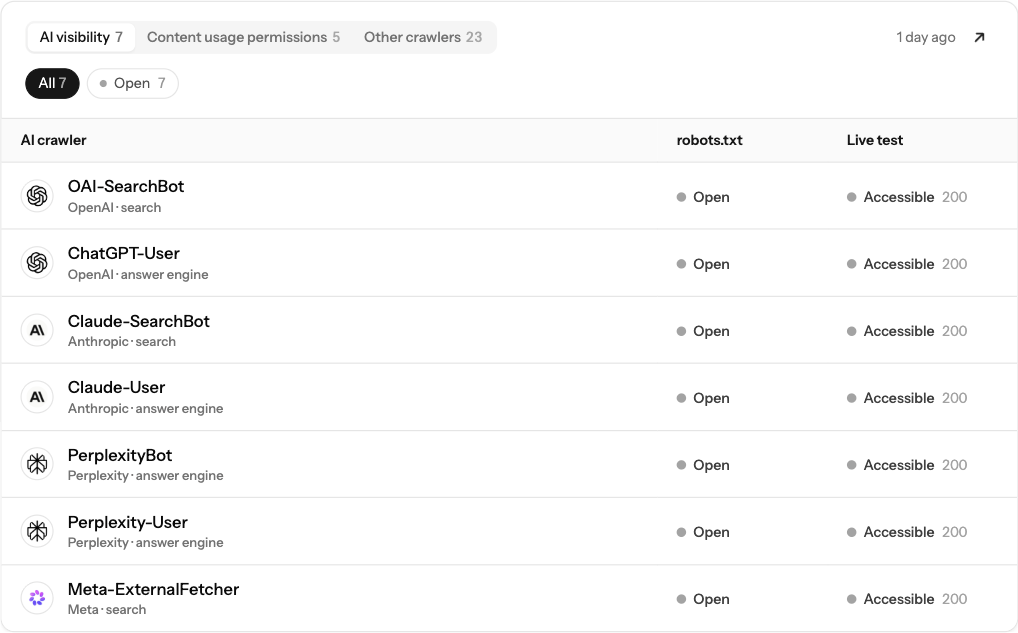This screenshot has height=633, width=1018.
Task: Click Accessible 200 in Perplexity-User row
Action: point(907,532)
